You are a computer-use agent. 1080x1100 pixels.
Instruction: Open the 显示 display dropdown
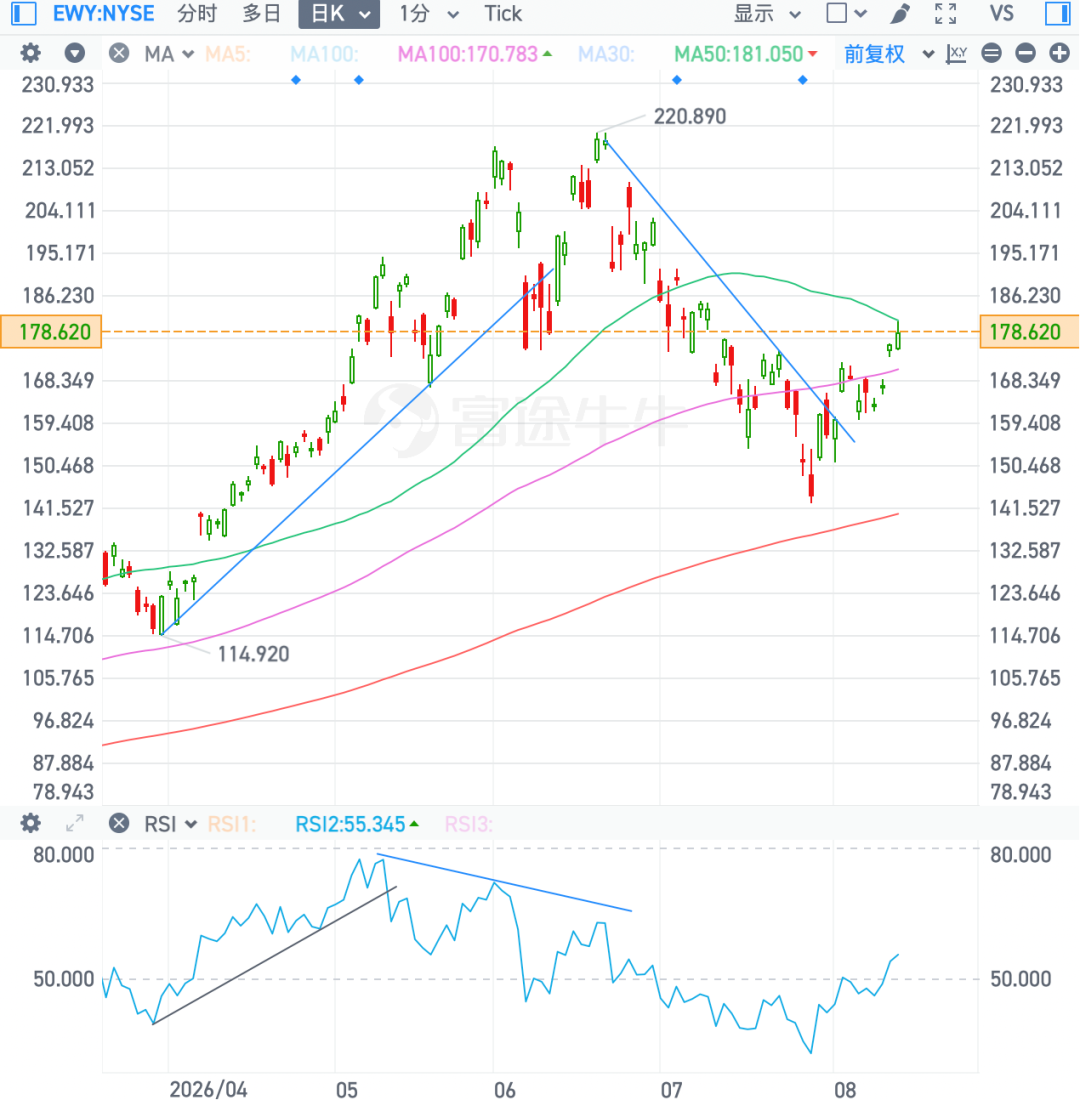click(766, 13)
